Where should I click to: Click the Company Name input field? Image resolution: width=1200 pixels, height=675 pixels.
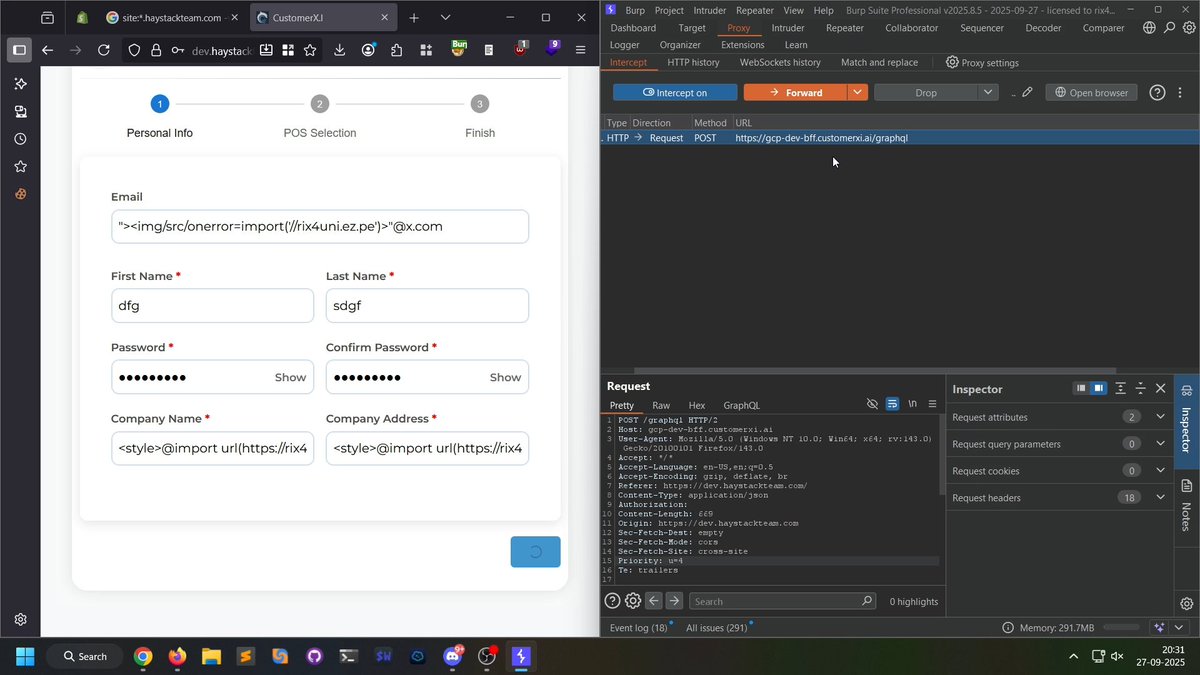pyautogui.click(x=212, y=448)
